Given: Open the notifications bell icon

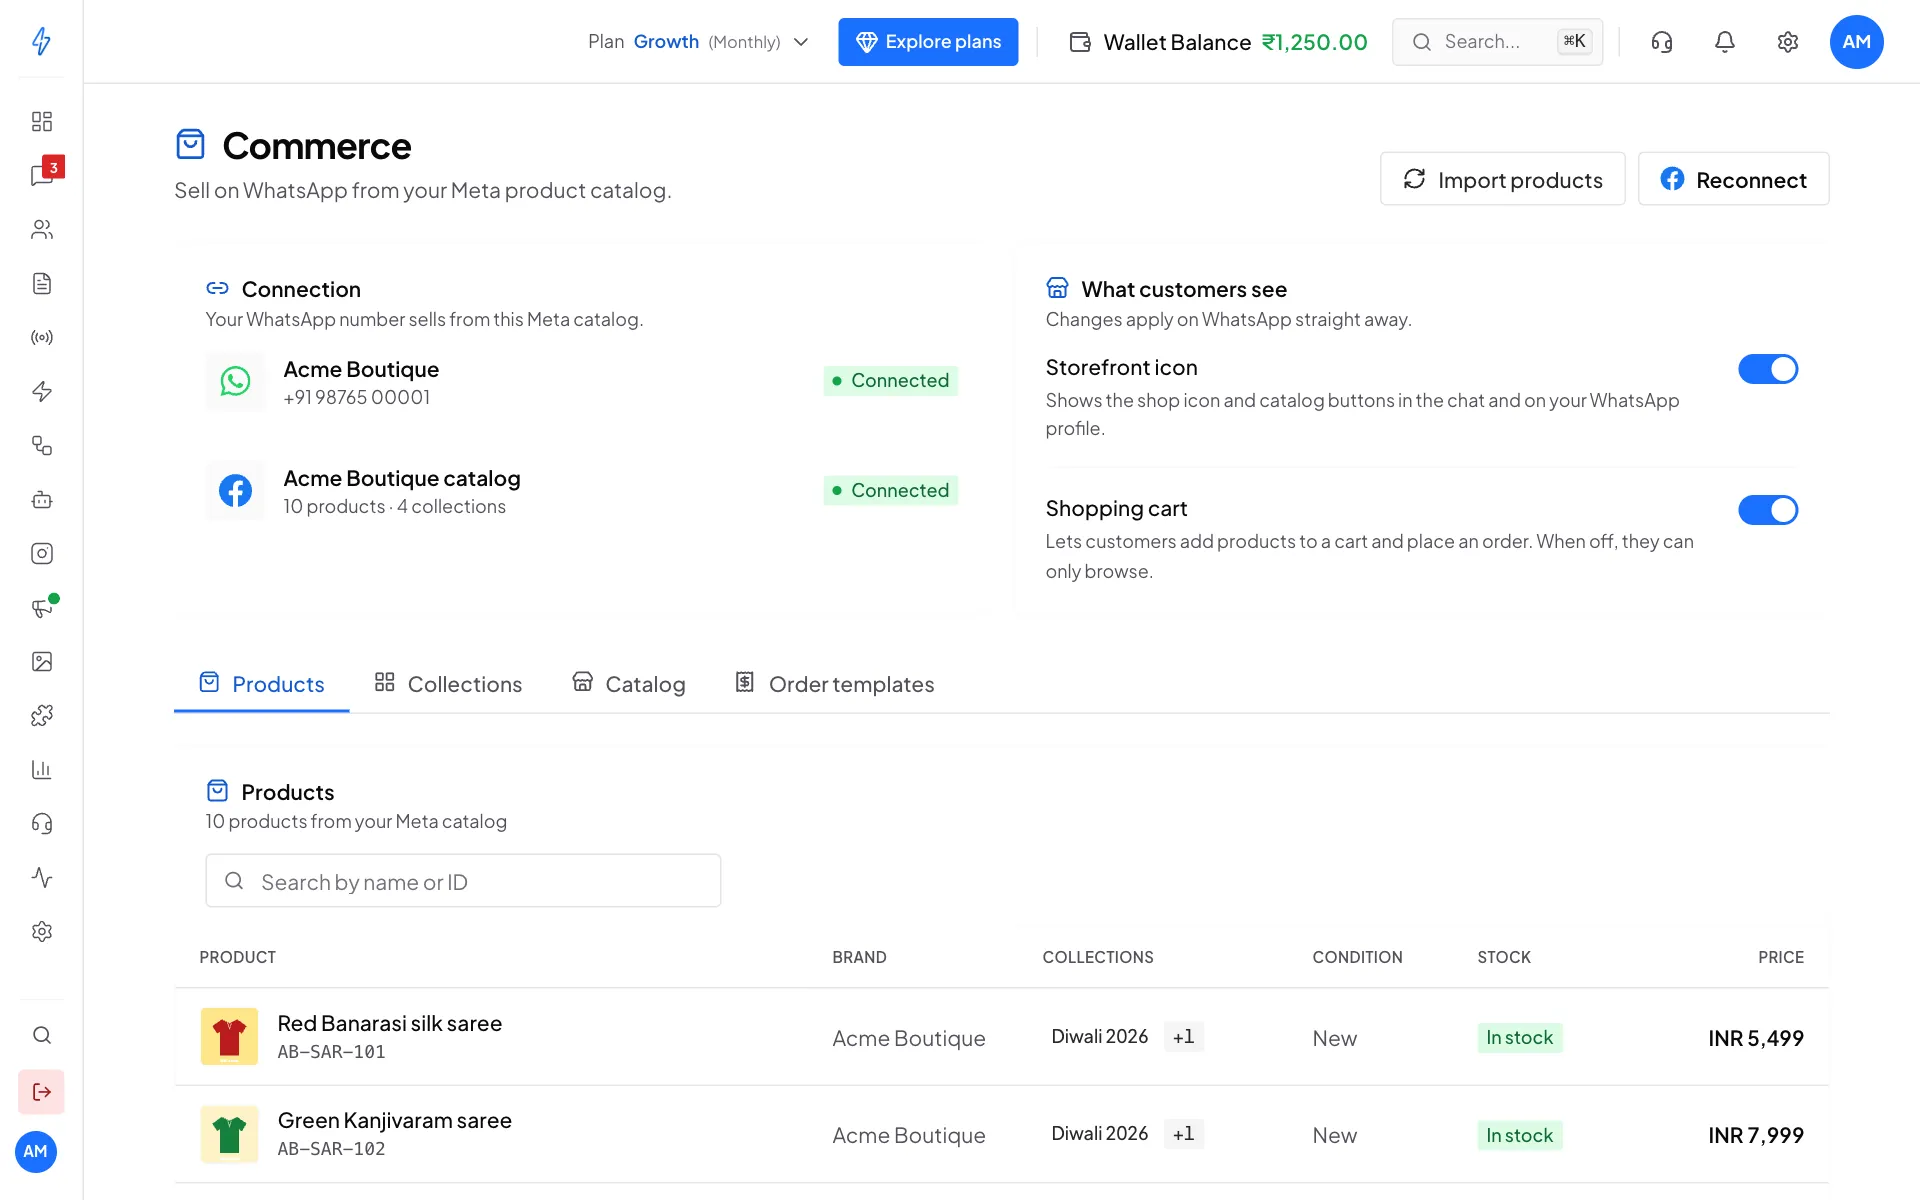Looking at the screenshot, I should [x=1724, y=41].
